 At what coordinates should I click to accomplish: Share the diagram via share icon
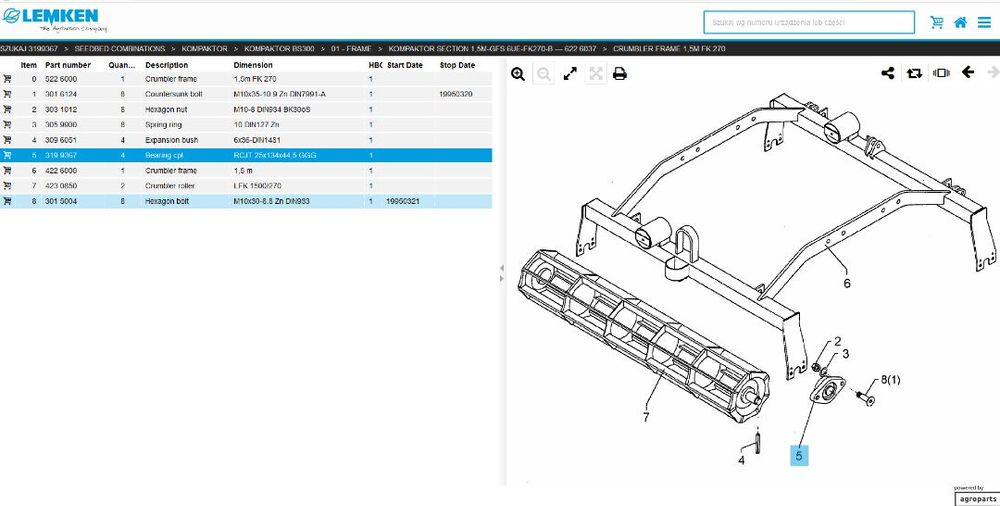click(x=888, y=73)
